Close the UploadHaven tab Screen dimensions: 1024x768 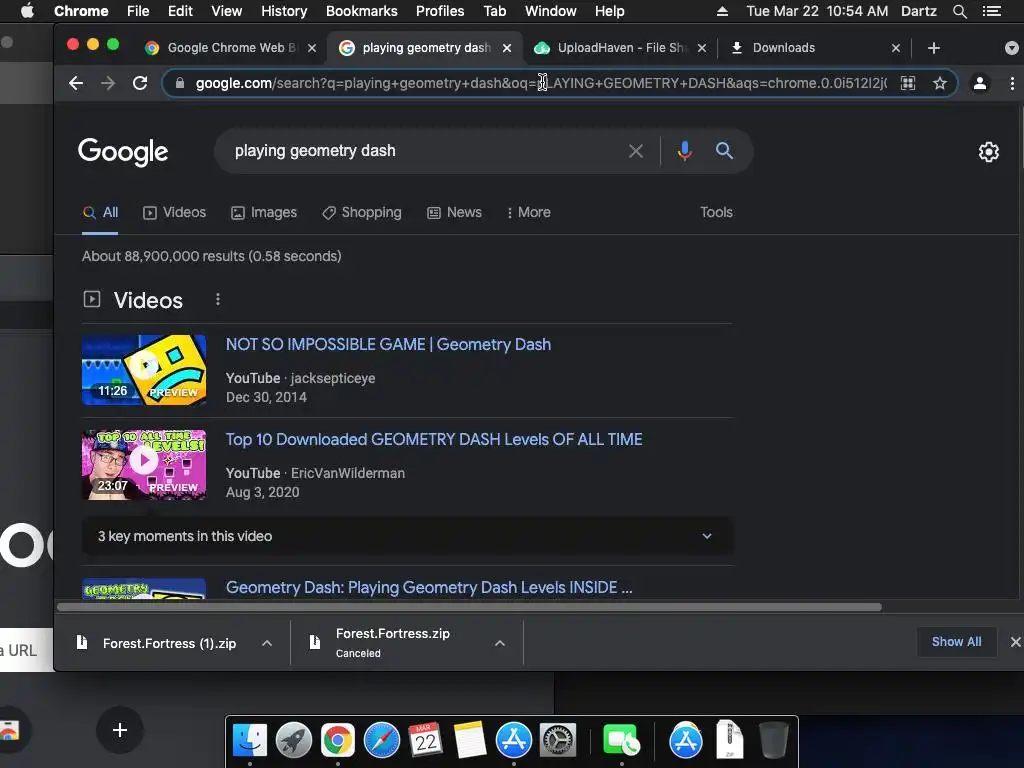(701, 48)
